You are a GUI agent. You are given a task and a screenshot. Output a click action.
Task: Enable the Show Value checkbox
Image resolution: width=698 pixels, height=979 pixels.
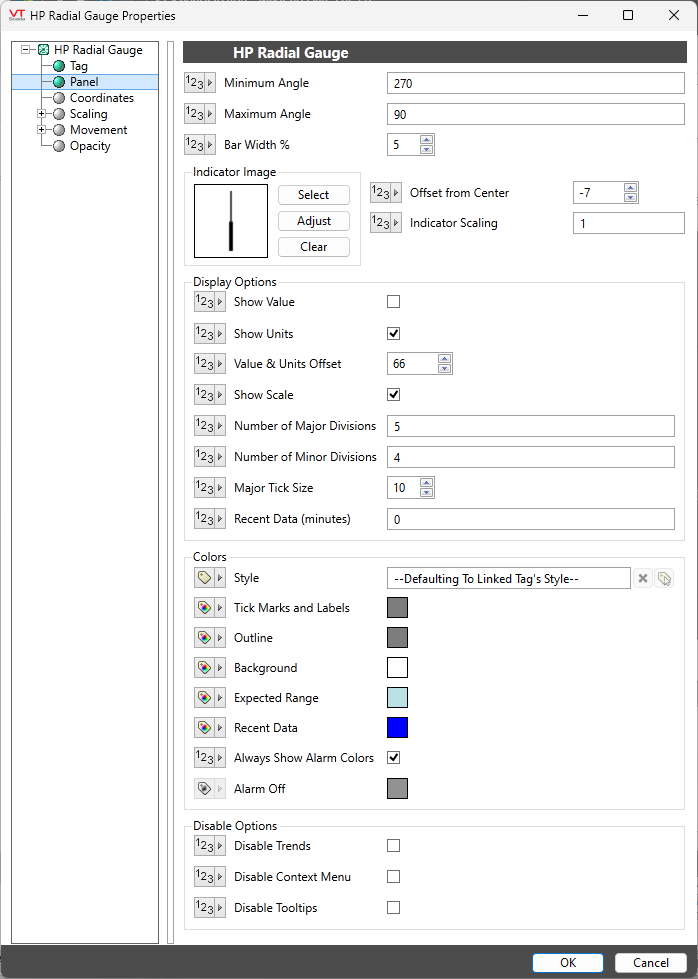point(393,302)
